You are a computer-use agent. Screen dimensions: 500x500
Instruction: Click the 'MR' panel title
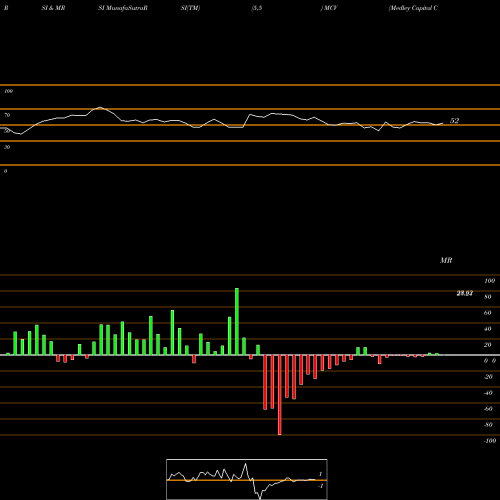[446, 260]
